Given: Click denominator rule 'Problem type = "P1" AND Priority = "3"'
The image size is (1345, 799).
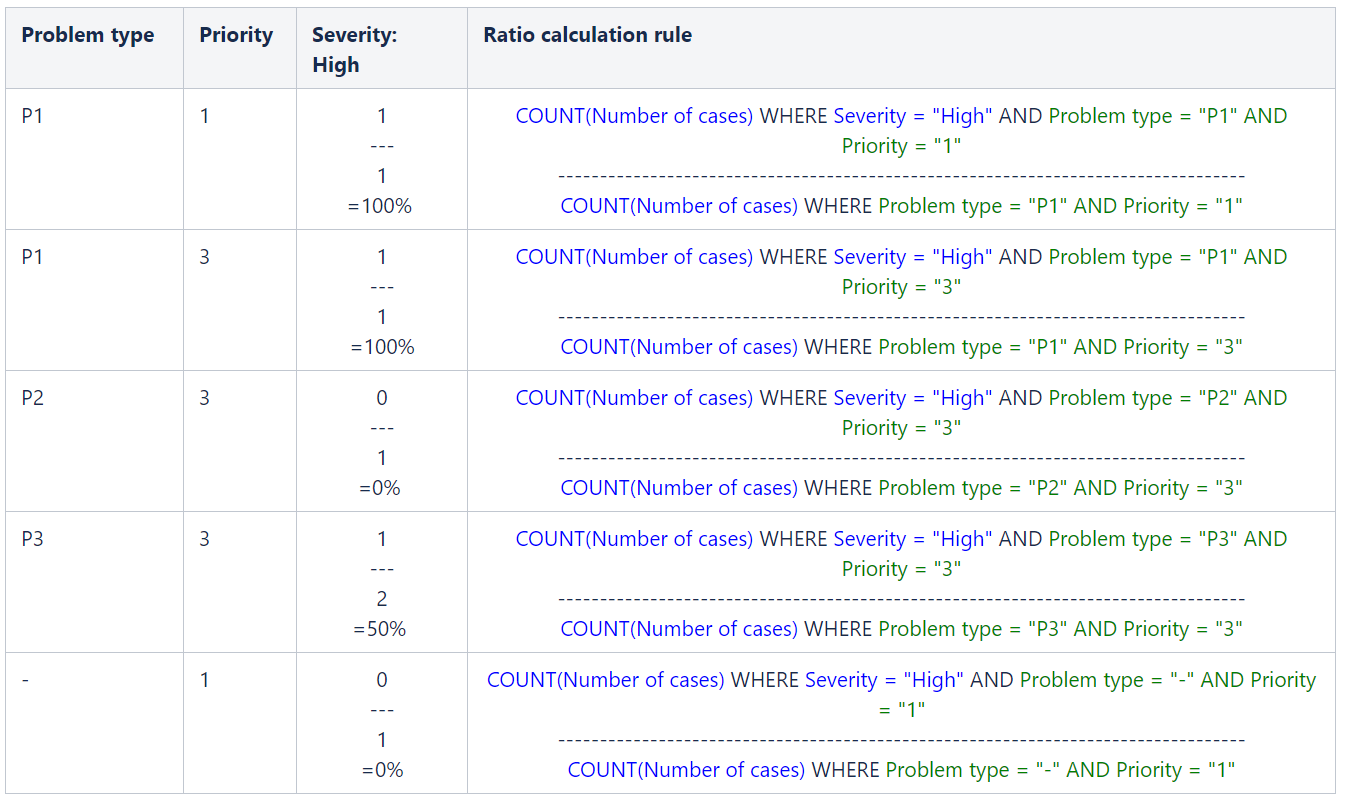Looking at the screenshot, I should (x=1060, y=347).
